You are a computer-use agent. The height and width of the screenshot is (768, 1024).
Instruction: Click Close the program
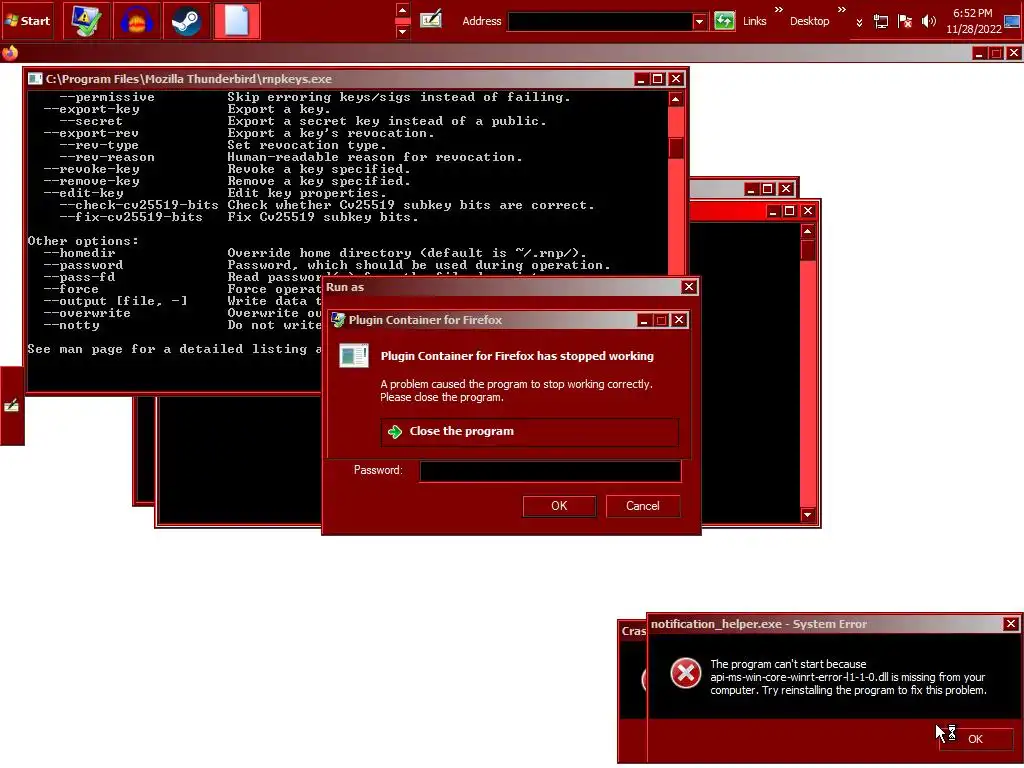pos(529,432)
